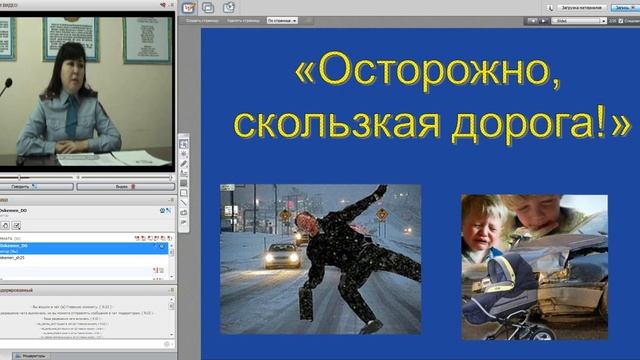Click the slipping man on icy road photo
The width and height of the screenshot is (640, 360).
320,259
